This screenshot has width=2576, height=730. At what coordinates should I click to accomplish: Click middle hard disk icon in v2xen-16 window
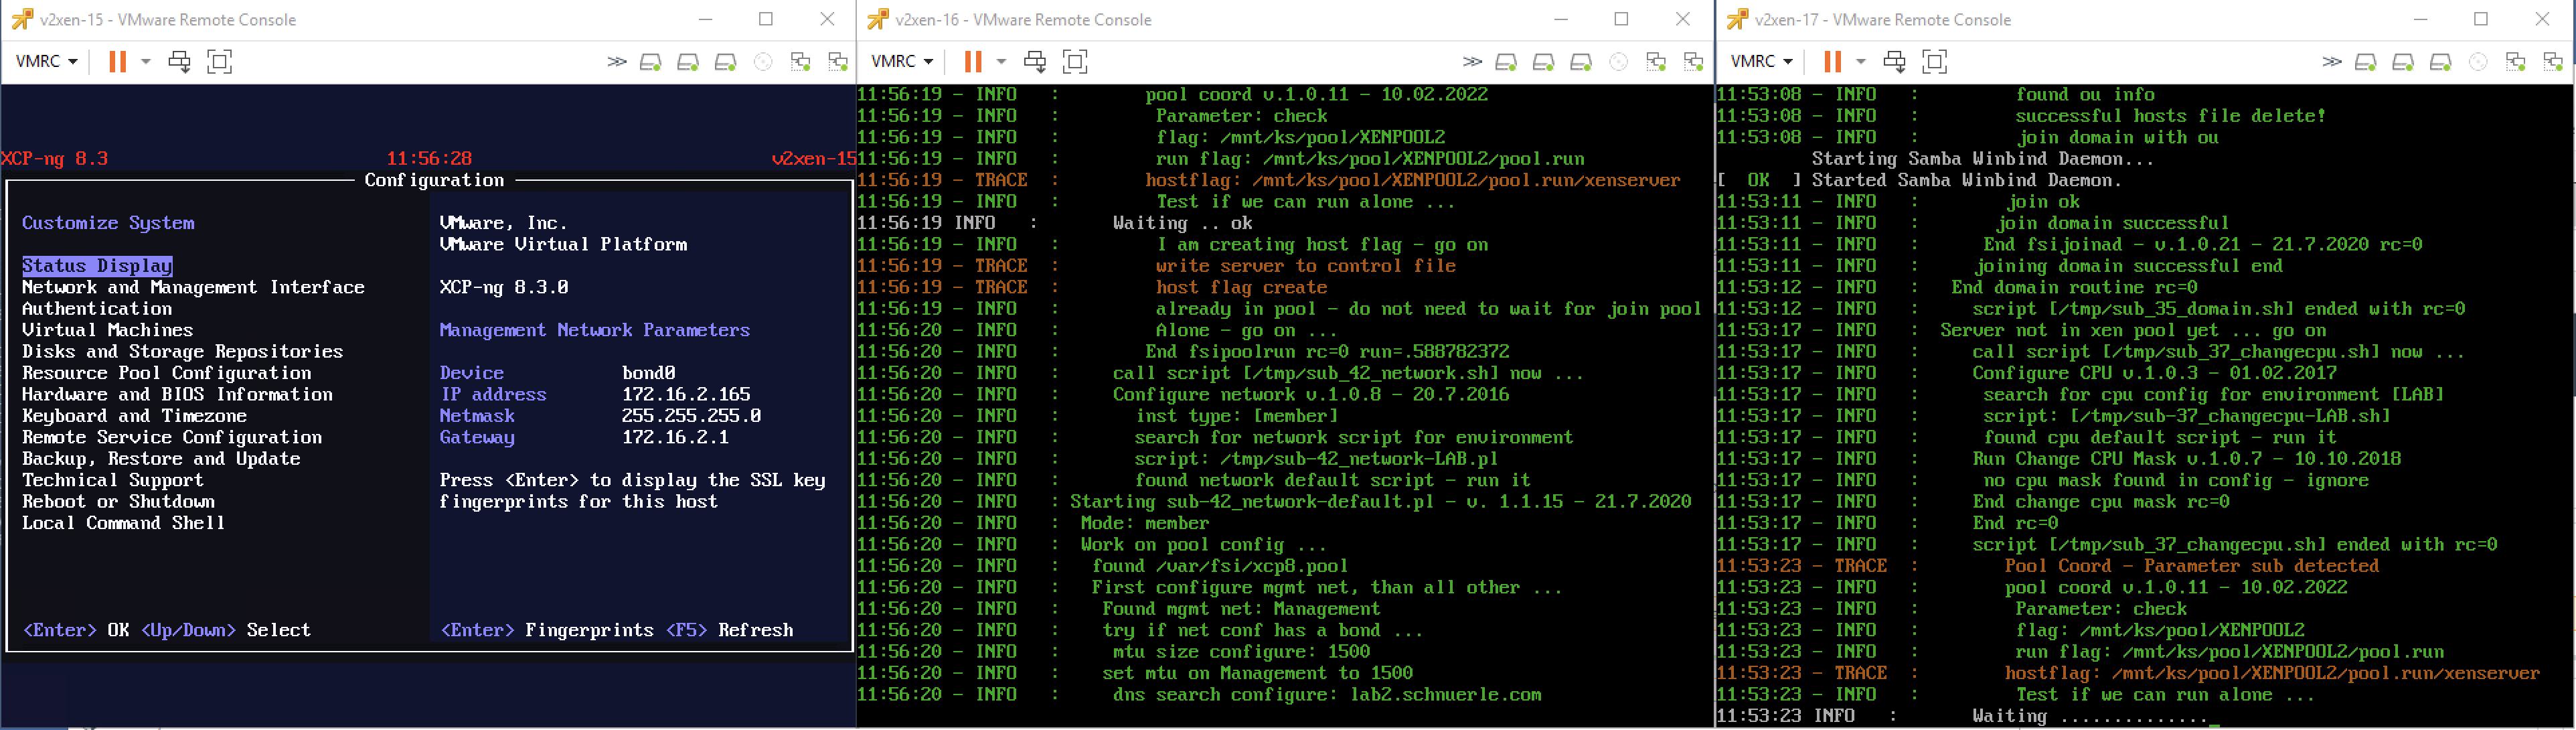1543,62
